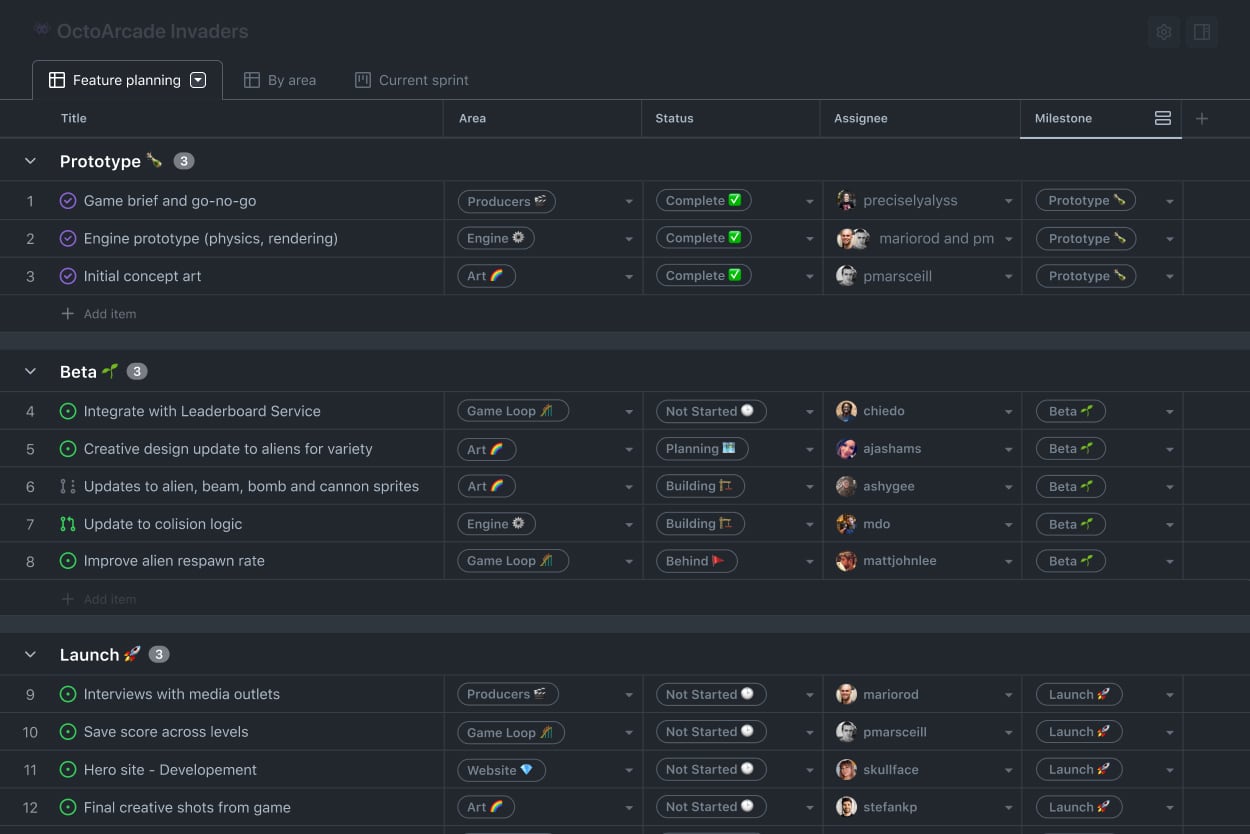Collapse the Beta group
1250x834 pixels.
point(30,372)
